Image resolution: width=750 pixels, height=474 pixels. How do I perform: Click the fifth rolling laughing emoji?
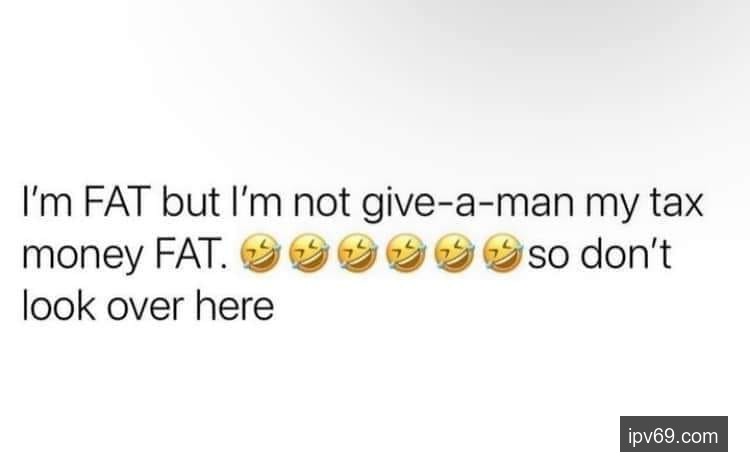click(x=454, y=253)
